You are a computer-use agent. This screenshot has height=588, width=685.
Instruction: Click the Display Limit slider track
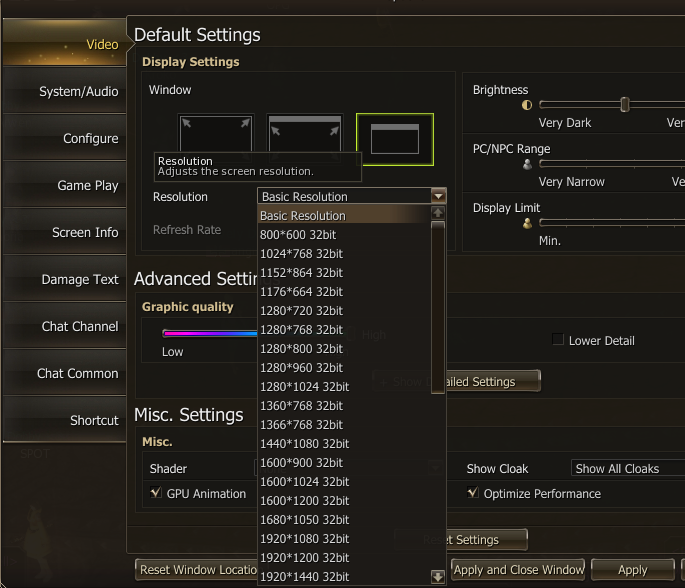point(612,223)
